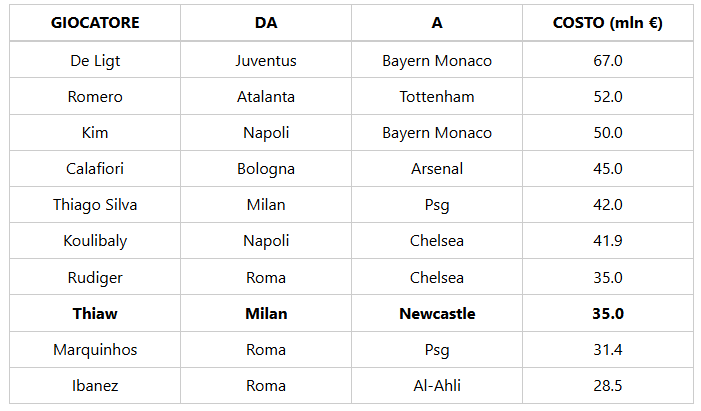Image resolution: width=701 pixels, height=411 pixels.
Task: Click the bold Thiaw cell
Action: coord(95,314)
